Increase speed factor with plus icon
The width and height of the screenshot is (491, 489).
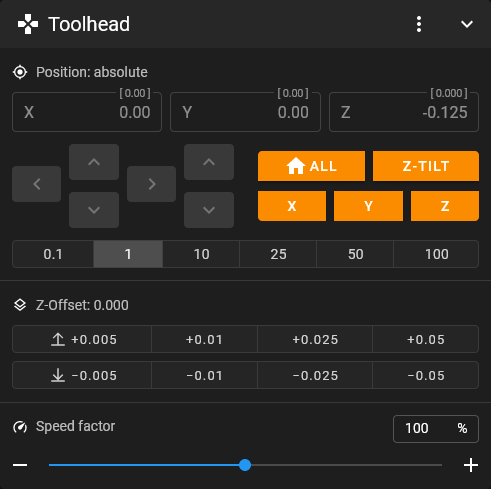point(471,465)
